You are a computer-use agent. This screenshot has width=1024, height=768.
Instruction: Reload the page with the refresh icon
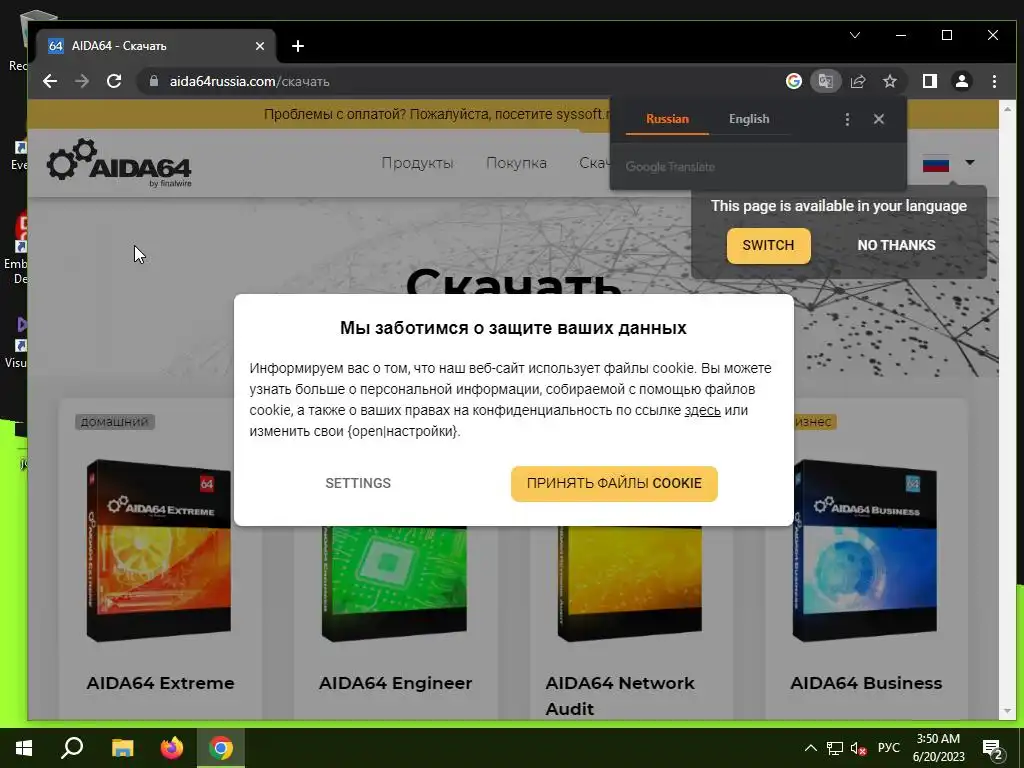pyautogui.click(x=114, y=81)
